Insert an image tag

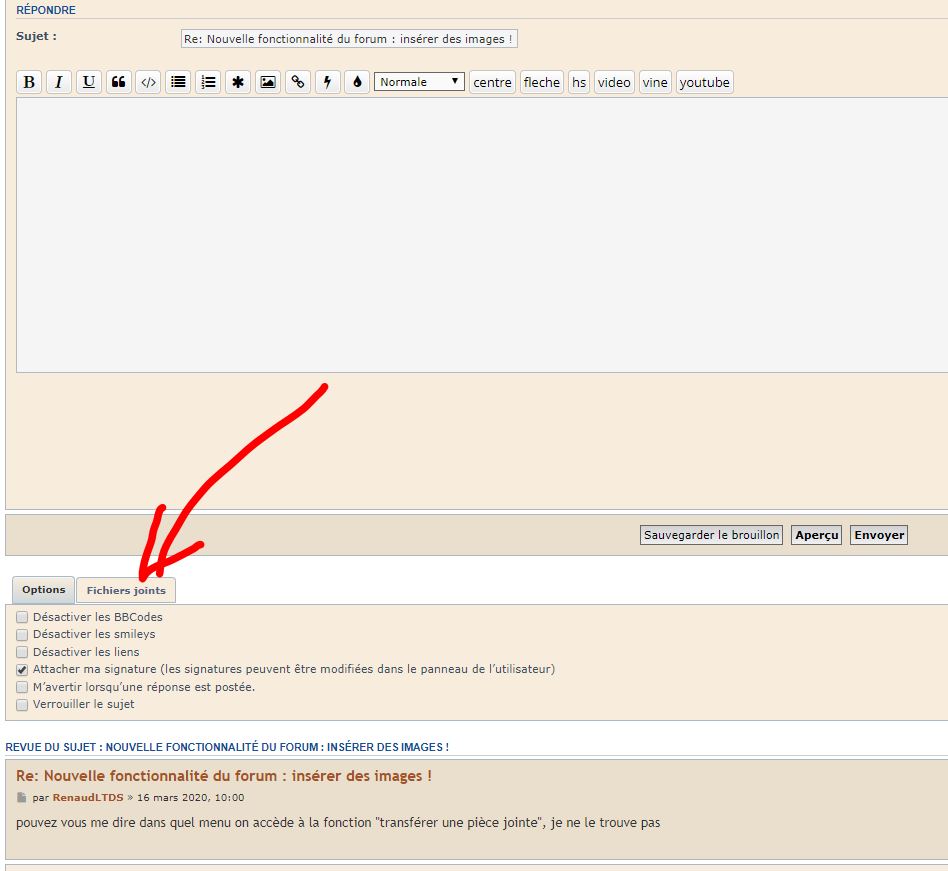coord(268,82)
